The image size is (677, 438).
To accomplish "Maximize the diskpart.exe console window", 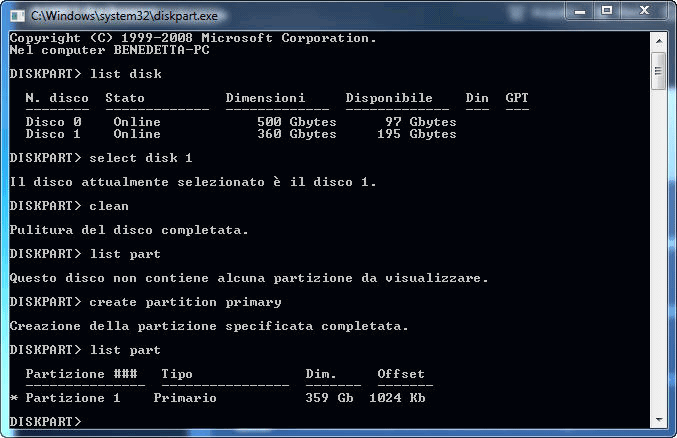I will tap(606, 13).
